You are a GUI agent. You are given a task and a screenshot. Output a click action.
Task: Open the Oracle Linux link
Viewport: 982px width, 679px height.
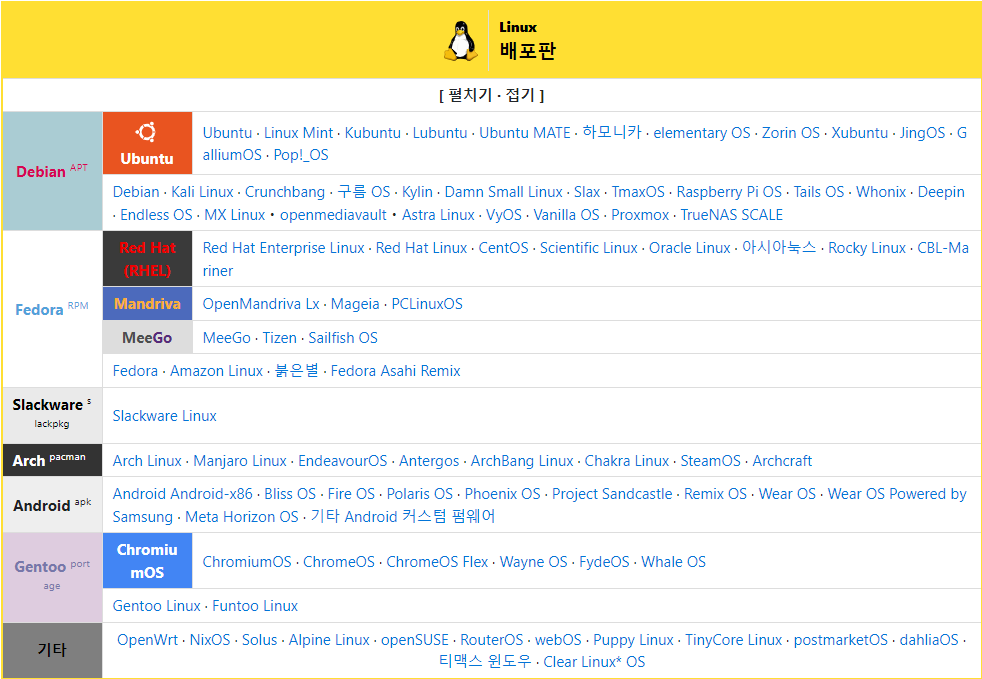tap(690, 248)
